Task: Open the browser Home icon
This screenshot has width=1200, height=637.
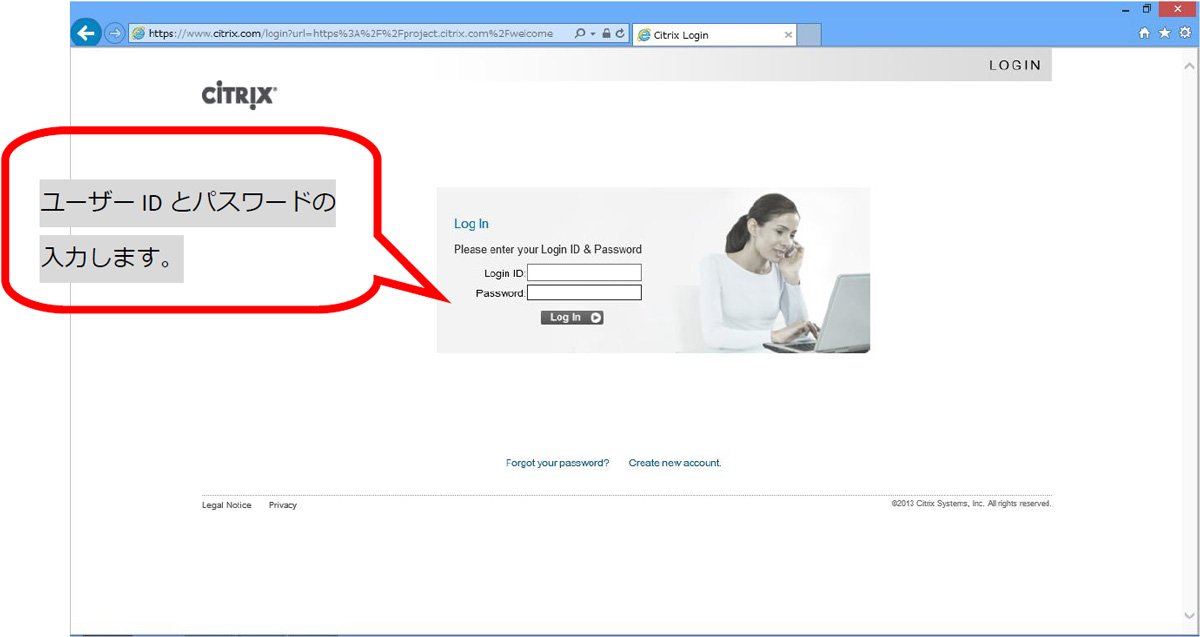Action: click(x=1145, y=33)
